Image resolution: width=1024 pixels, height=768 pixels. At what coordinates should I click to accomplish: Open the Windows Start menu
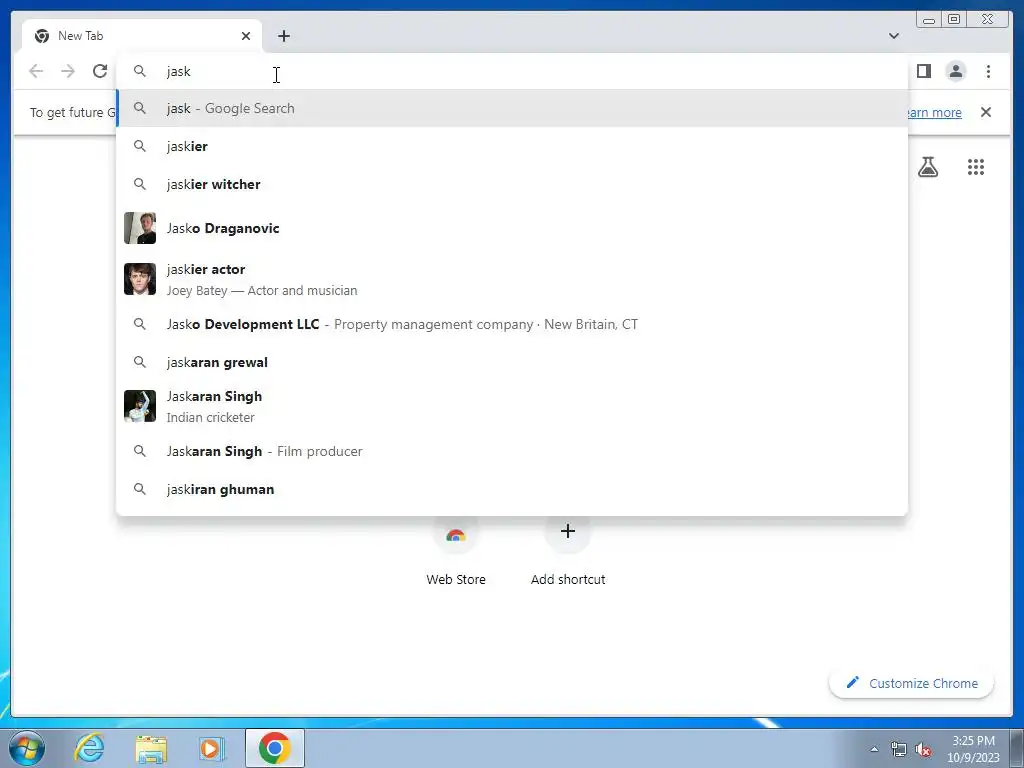click(x=27, y=748)
